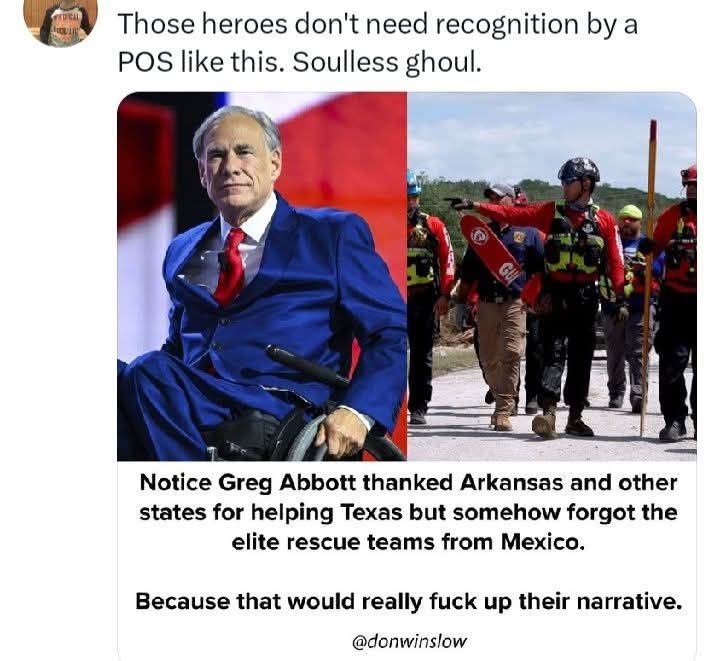Click the black helmet of the pointing rescuer
The image size is (720, 661).
(579, 169)
